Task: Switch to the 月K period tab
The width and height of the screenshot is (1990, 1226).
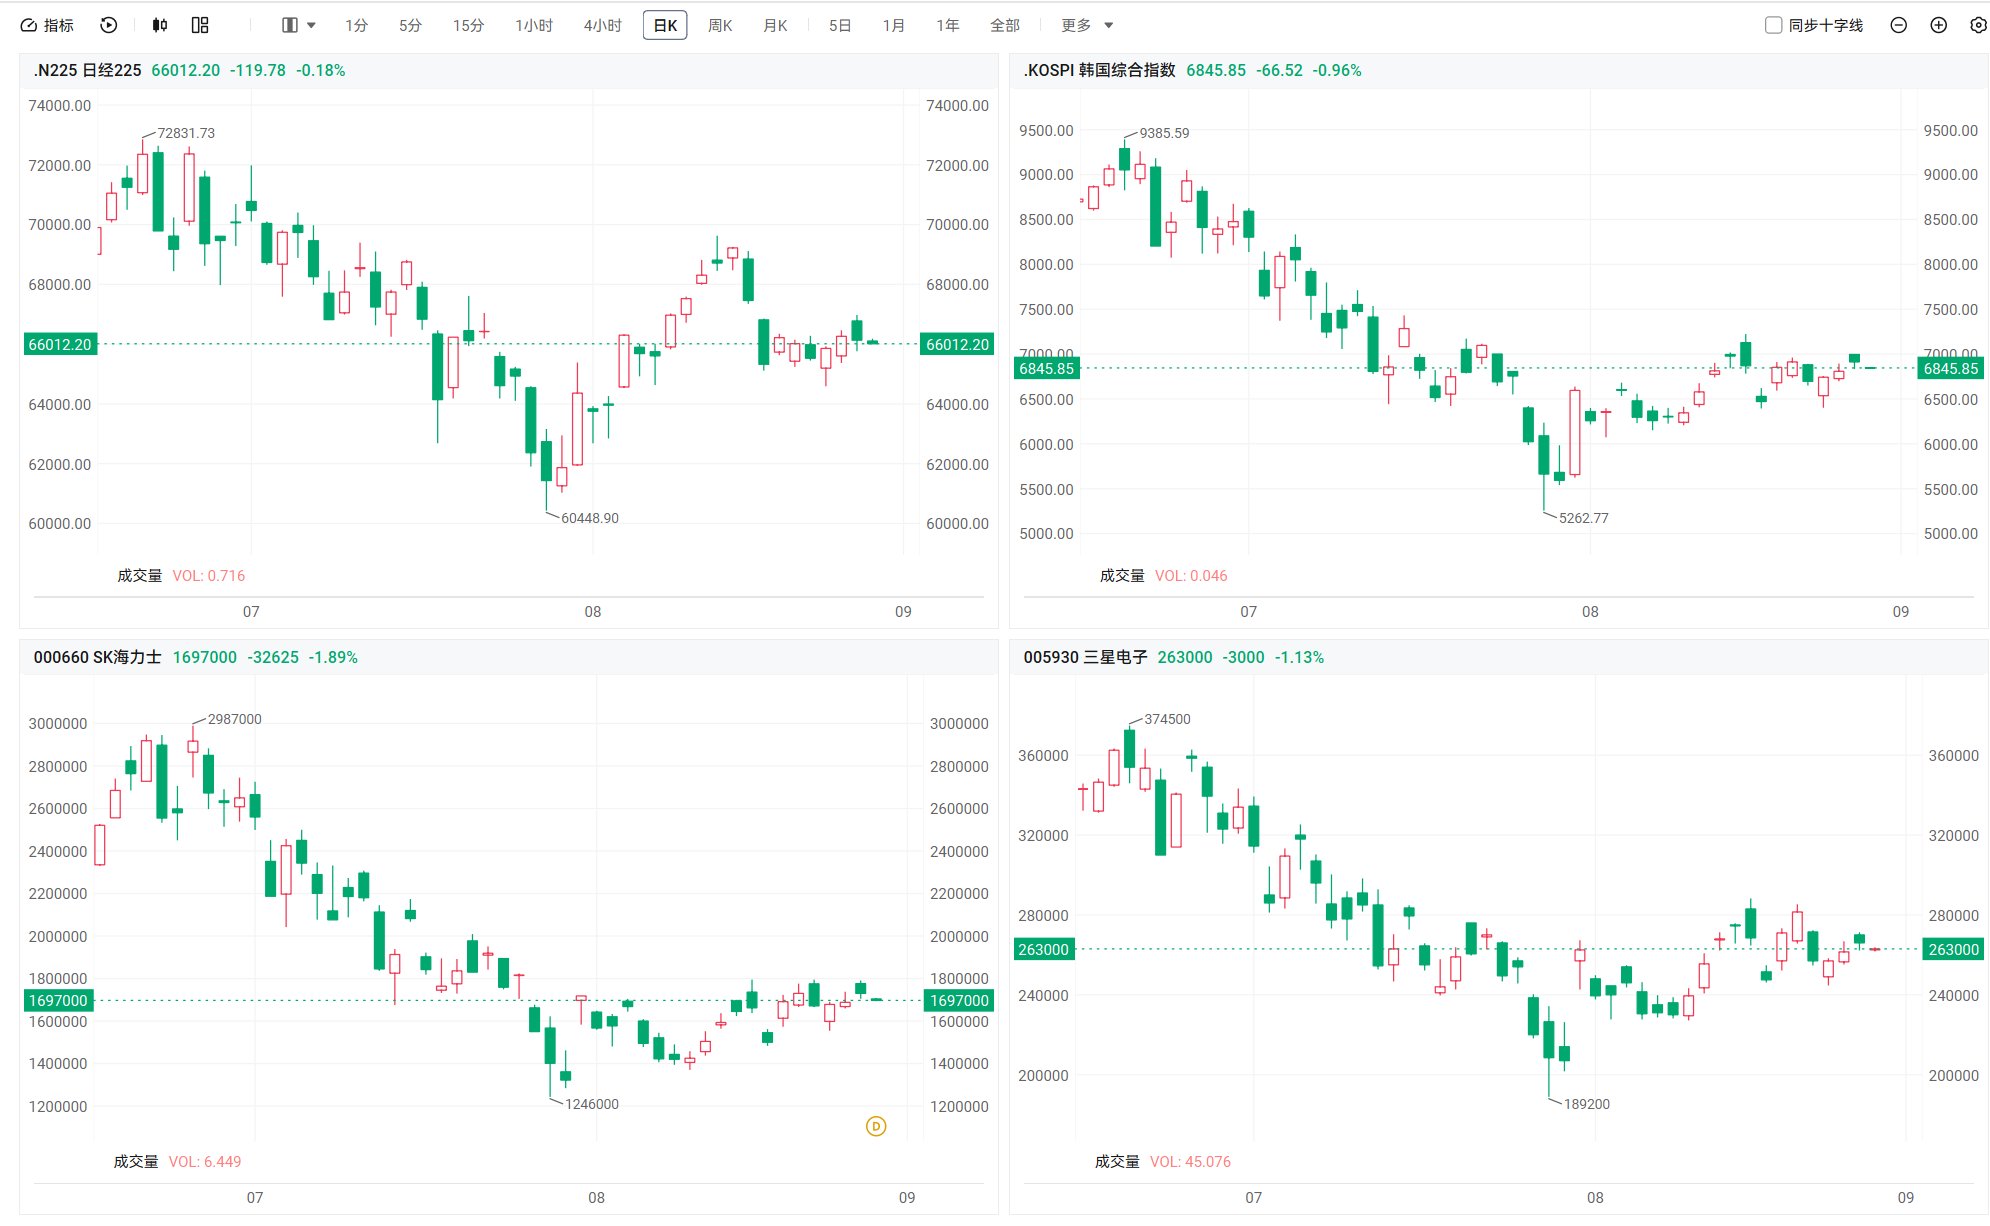Action: [x=775, y=25]
